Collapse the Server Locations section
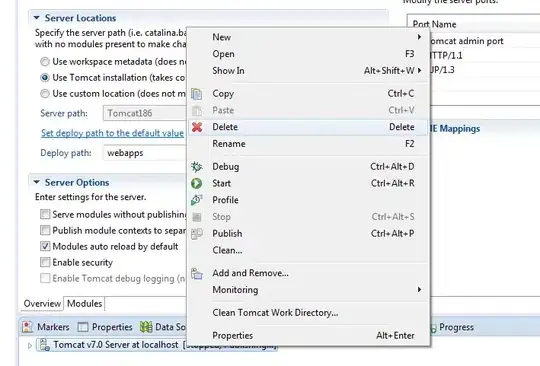The image size is (540, 366). (37, 18)
